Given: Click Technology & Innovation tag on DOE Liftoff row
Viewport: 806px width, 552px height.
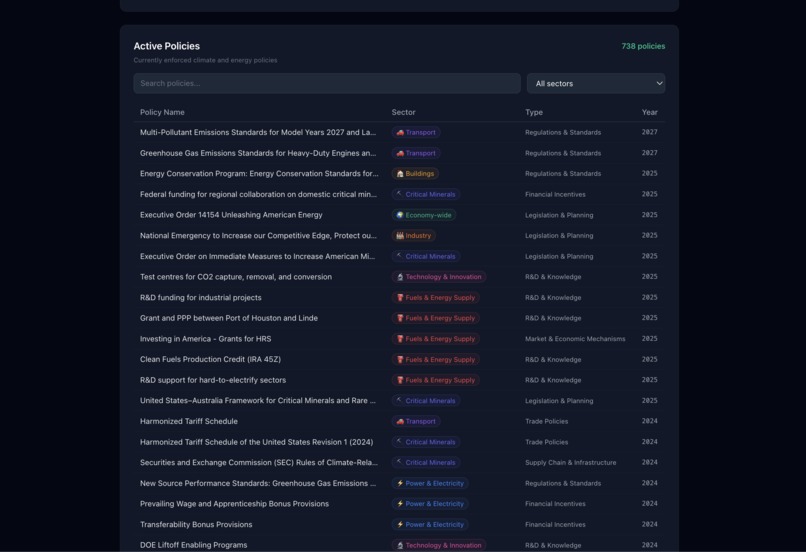Looking at the screenshot, I should click(x=438, y=545).
